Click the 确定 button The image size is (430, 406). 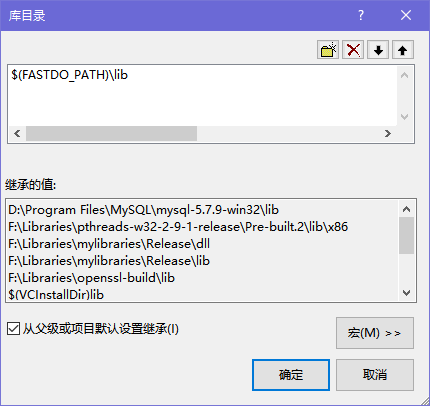pos(291,375)
